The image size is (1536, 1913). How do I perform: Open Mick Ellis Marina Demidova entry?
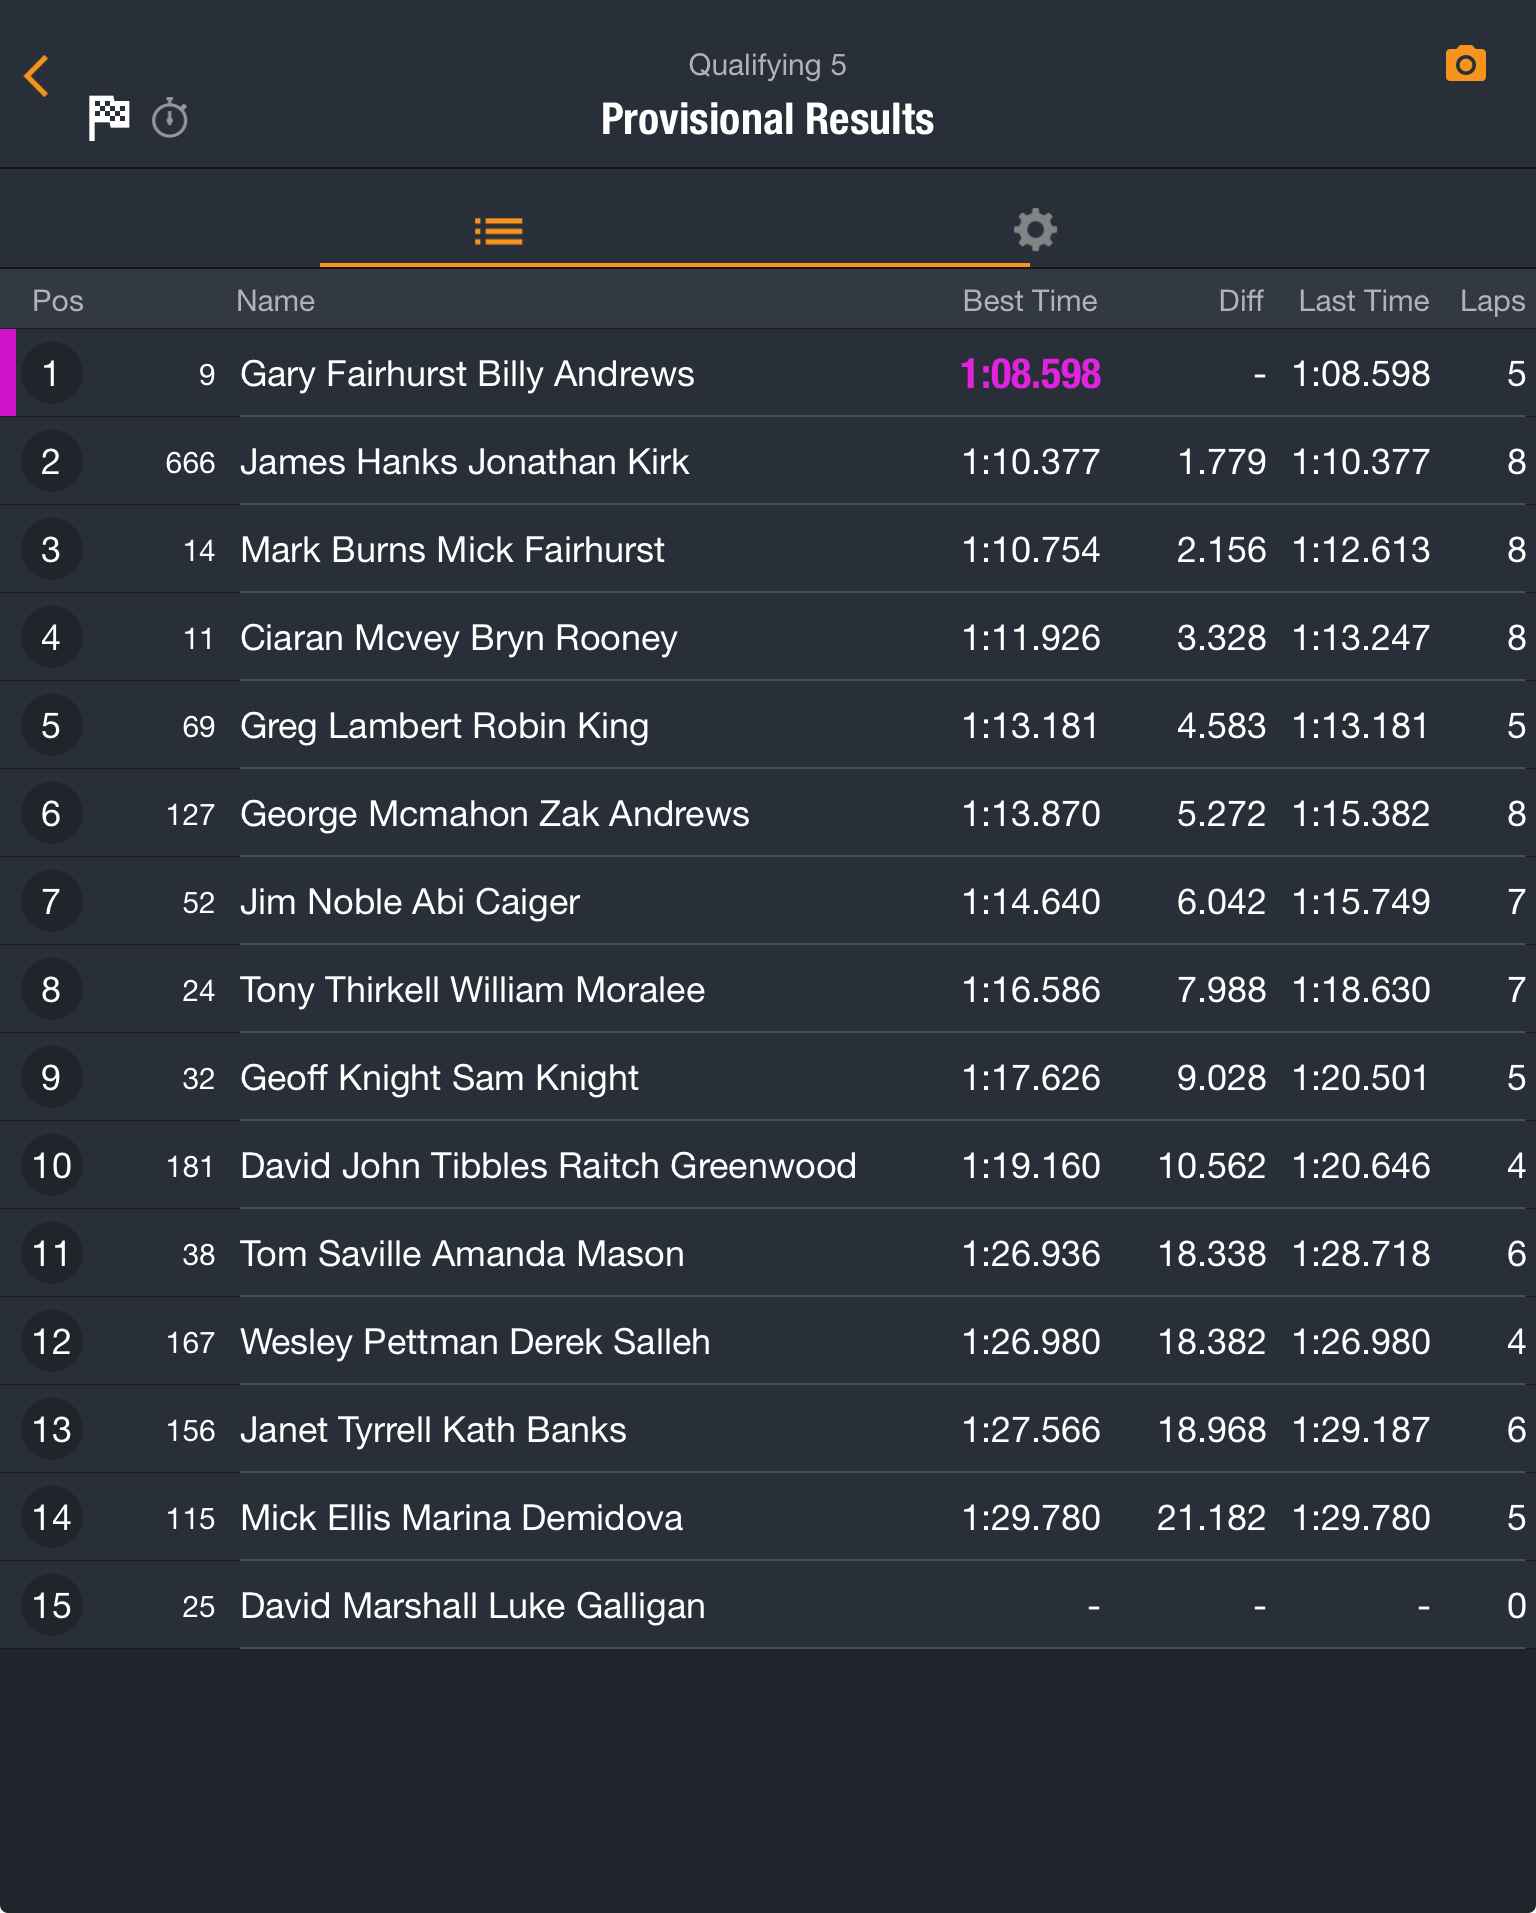(768, 1517)
